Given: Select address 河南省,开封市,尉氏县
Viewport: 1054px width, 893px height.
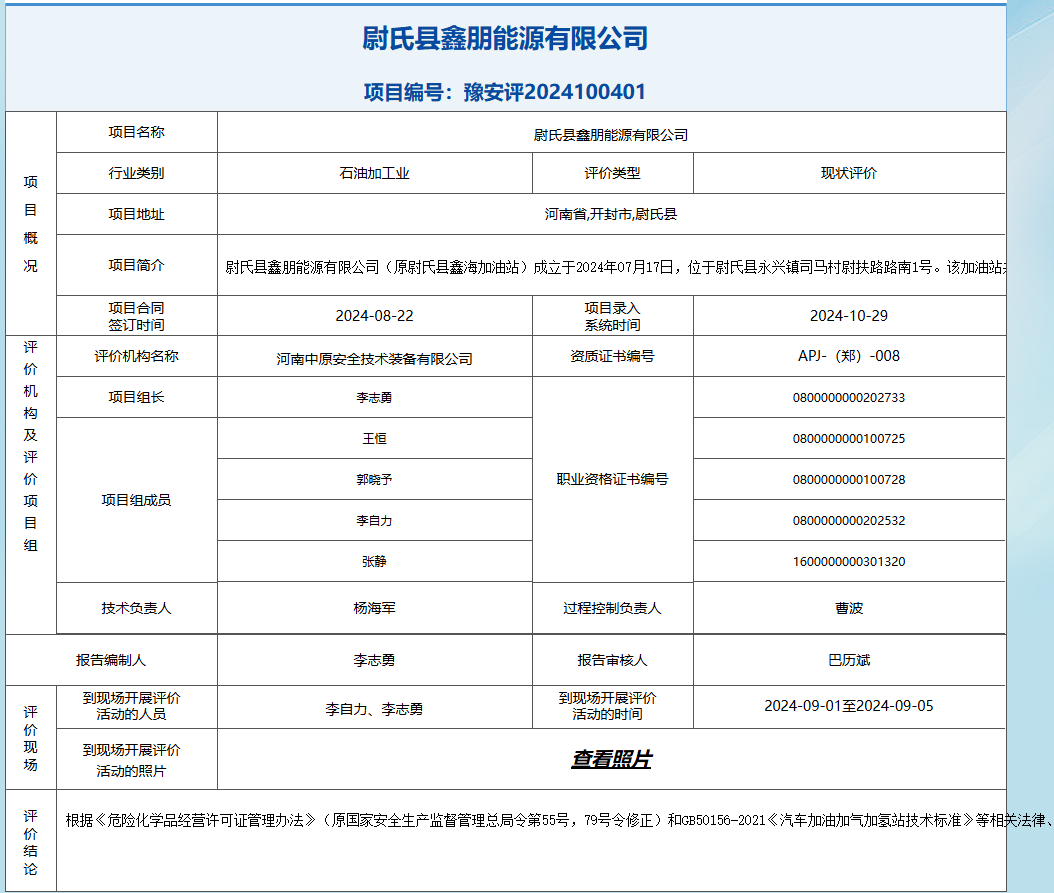Looking at the screenshot, I should [x=611, y=214].
